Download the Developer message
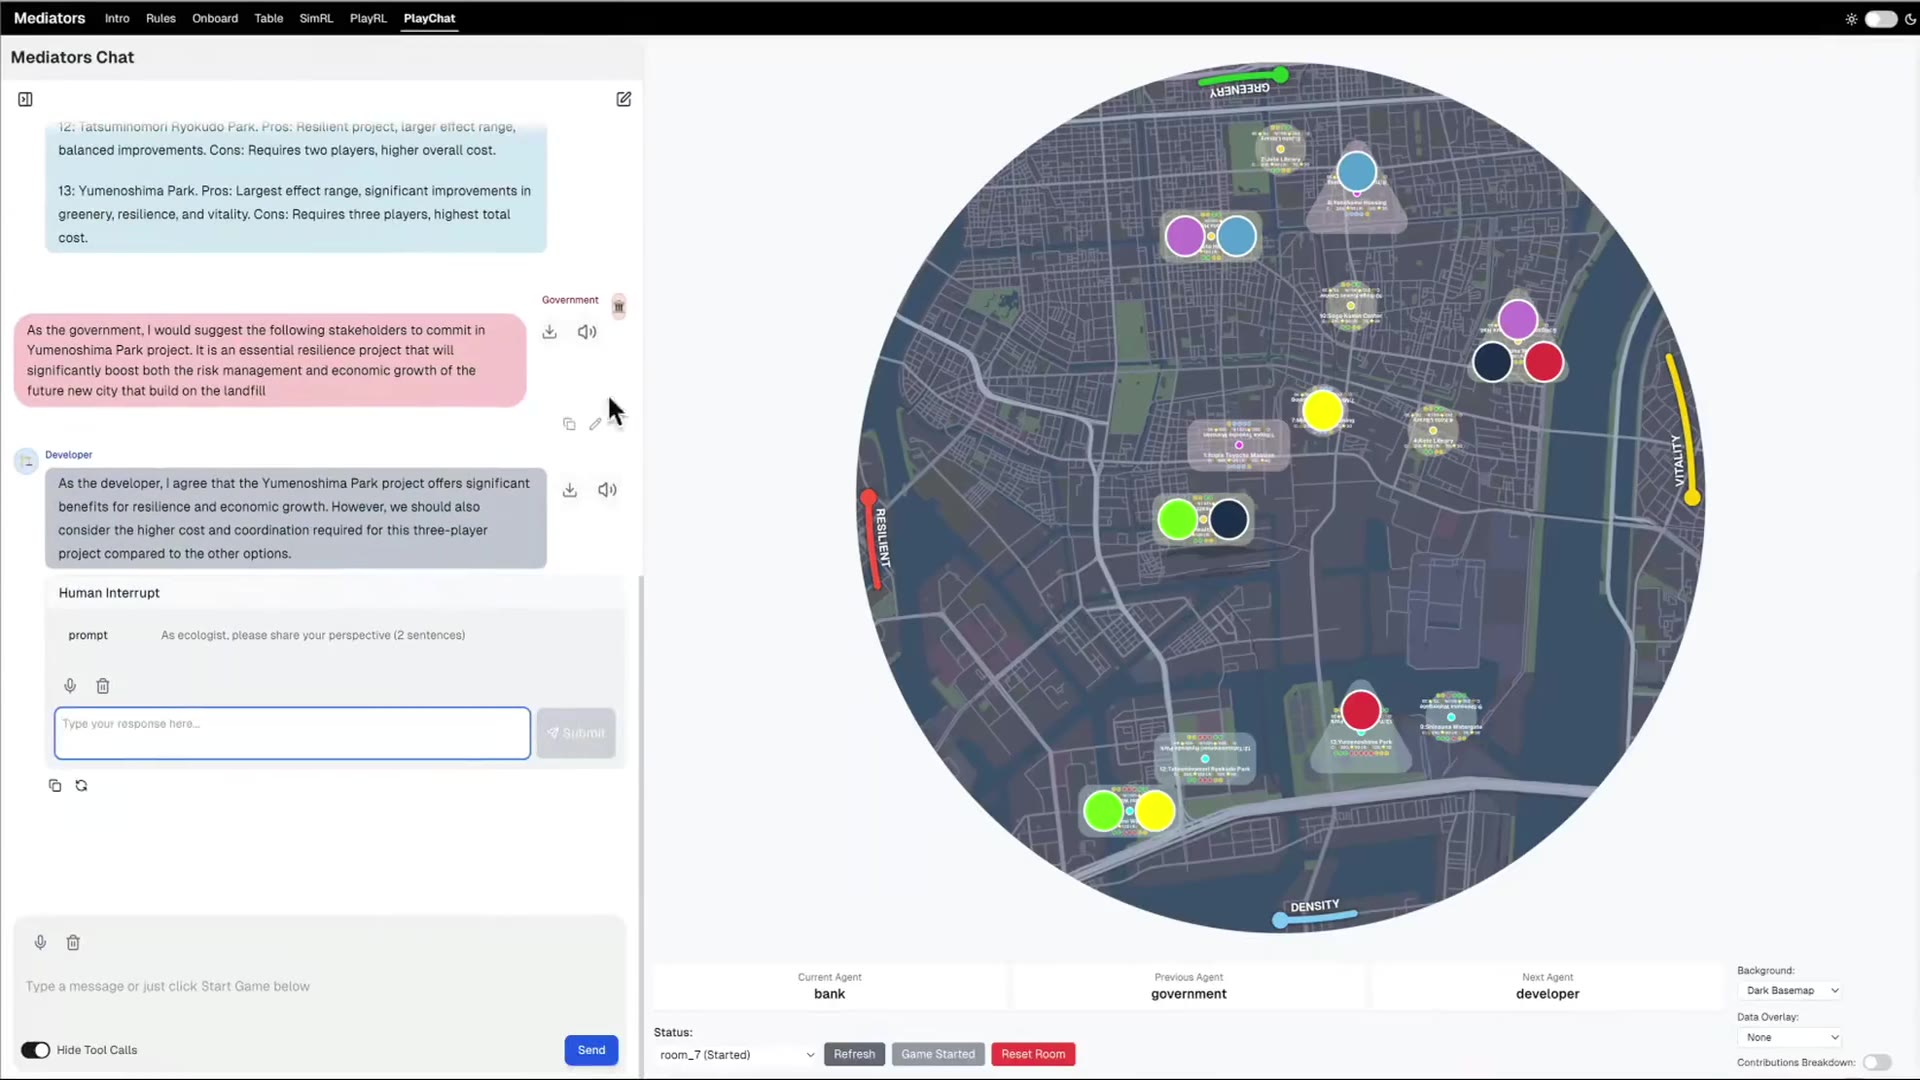 (x=569, y=490)
